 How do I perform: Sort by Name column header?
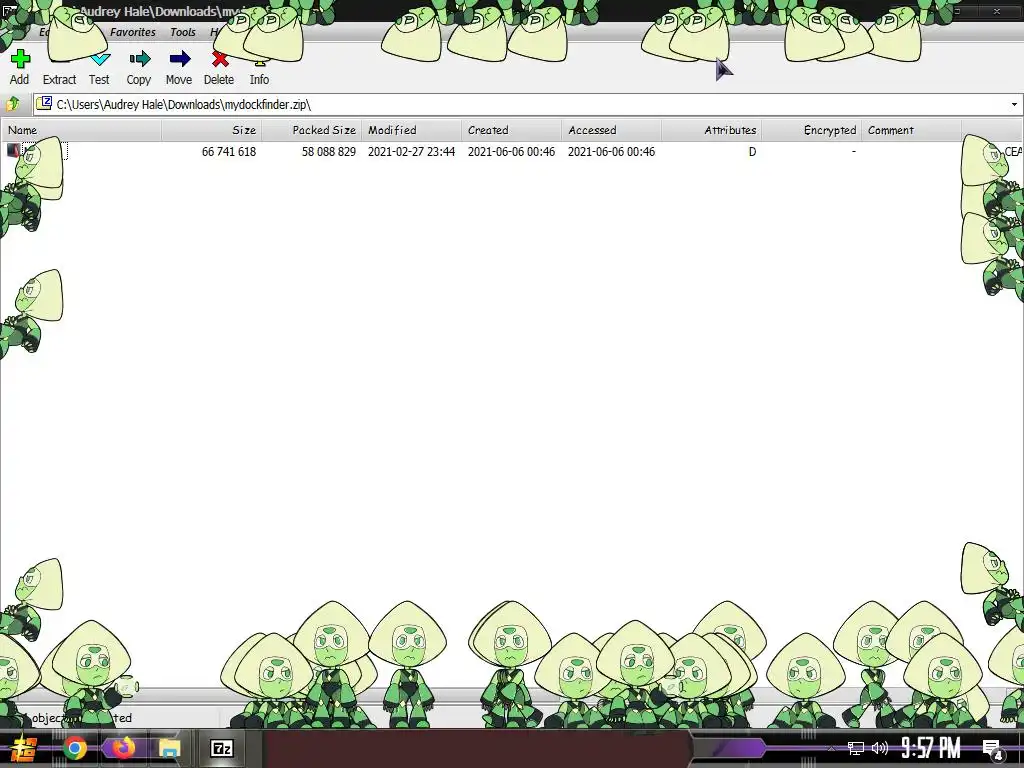82,130
